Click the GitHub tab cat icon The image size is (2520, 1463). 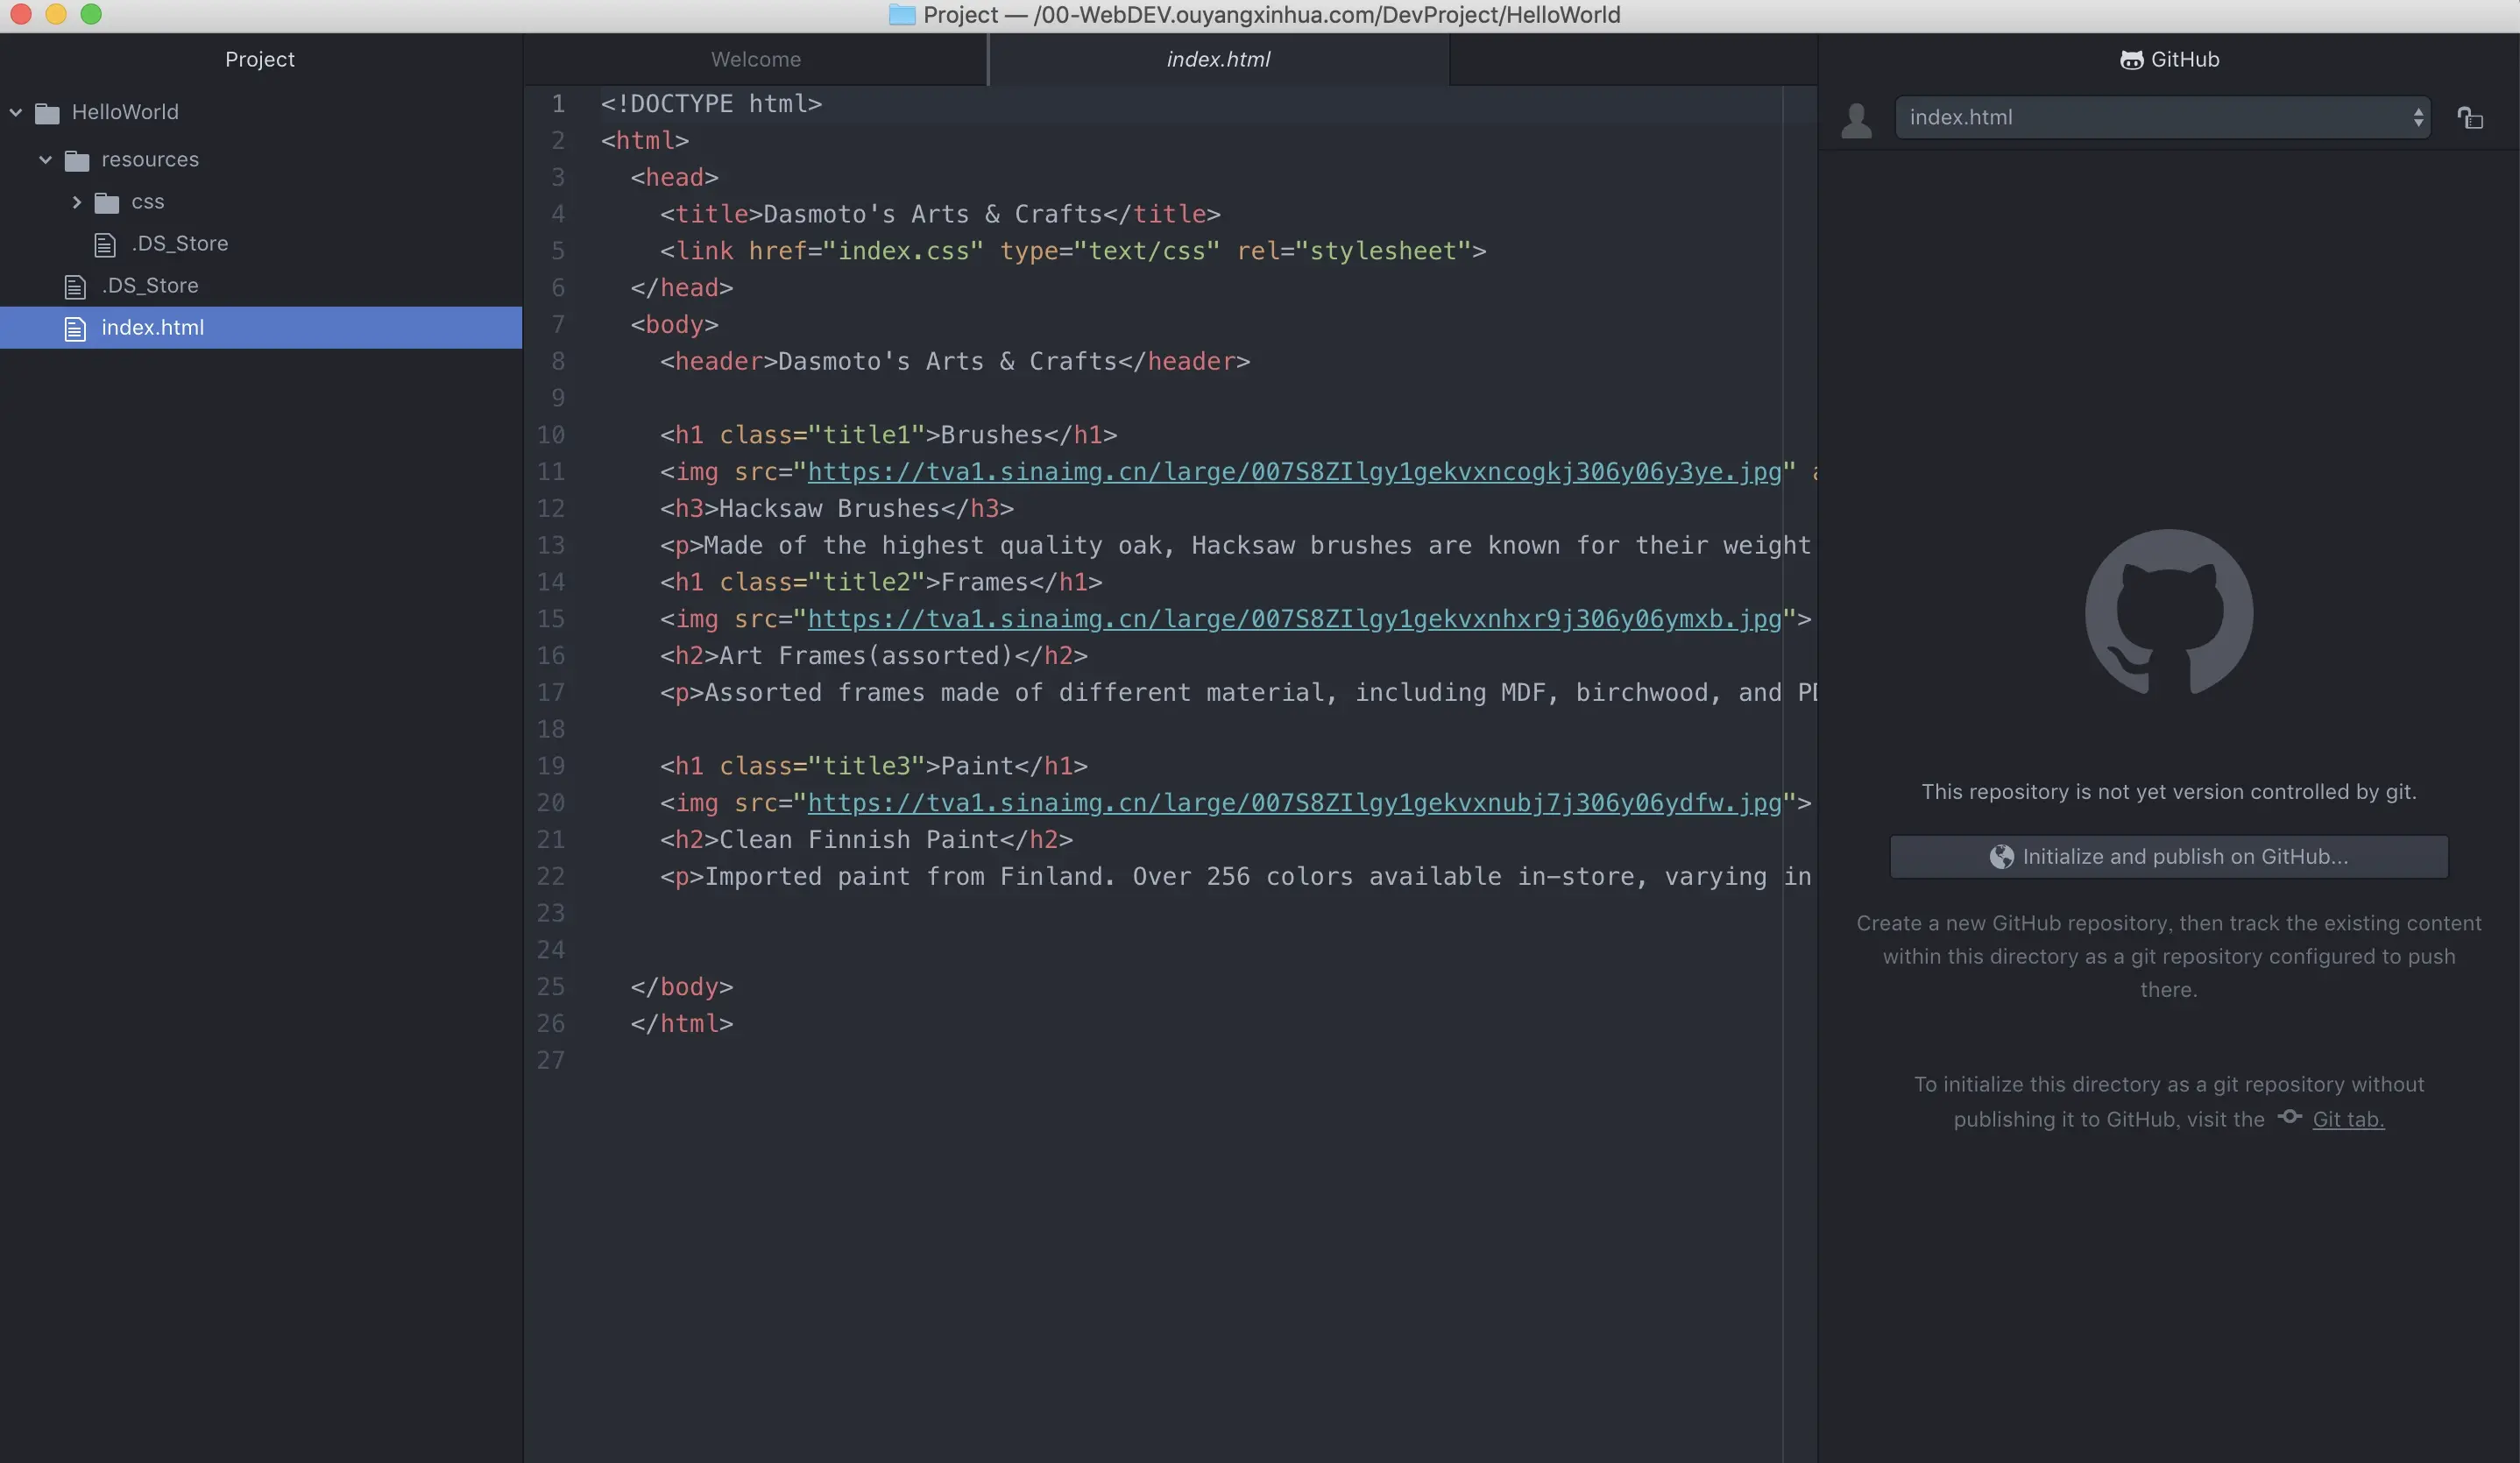click(2131, 60)
